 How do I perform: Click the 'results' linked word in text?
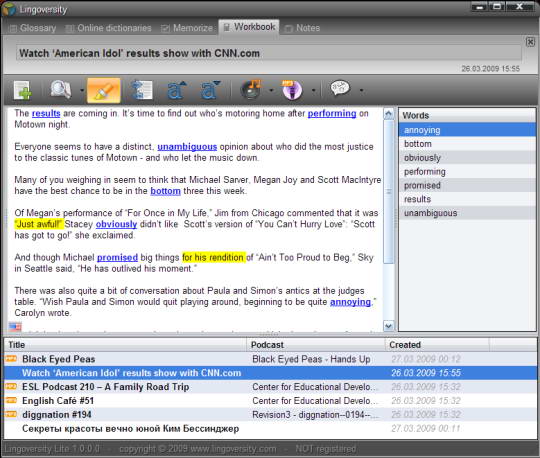point(46,113)
